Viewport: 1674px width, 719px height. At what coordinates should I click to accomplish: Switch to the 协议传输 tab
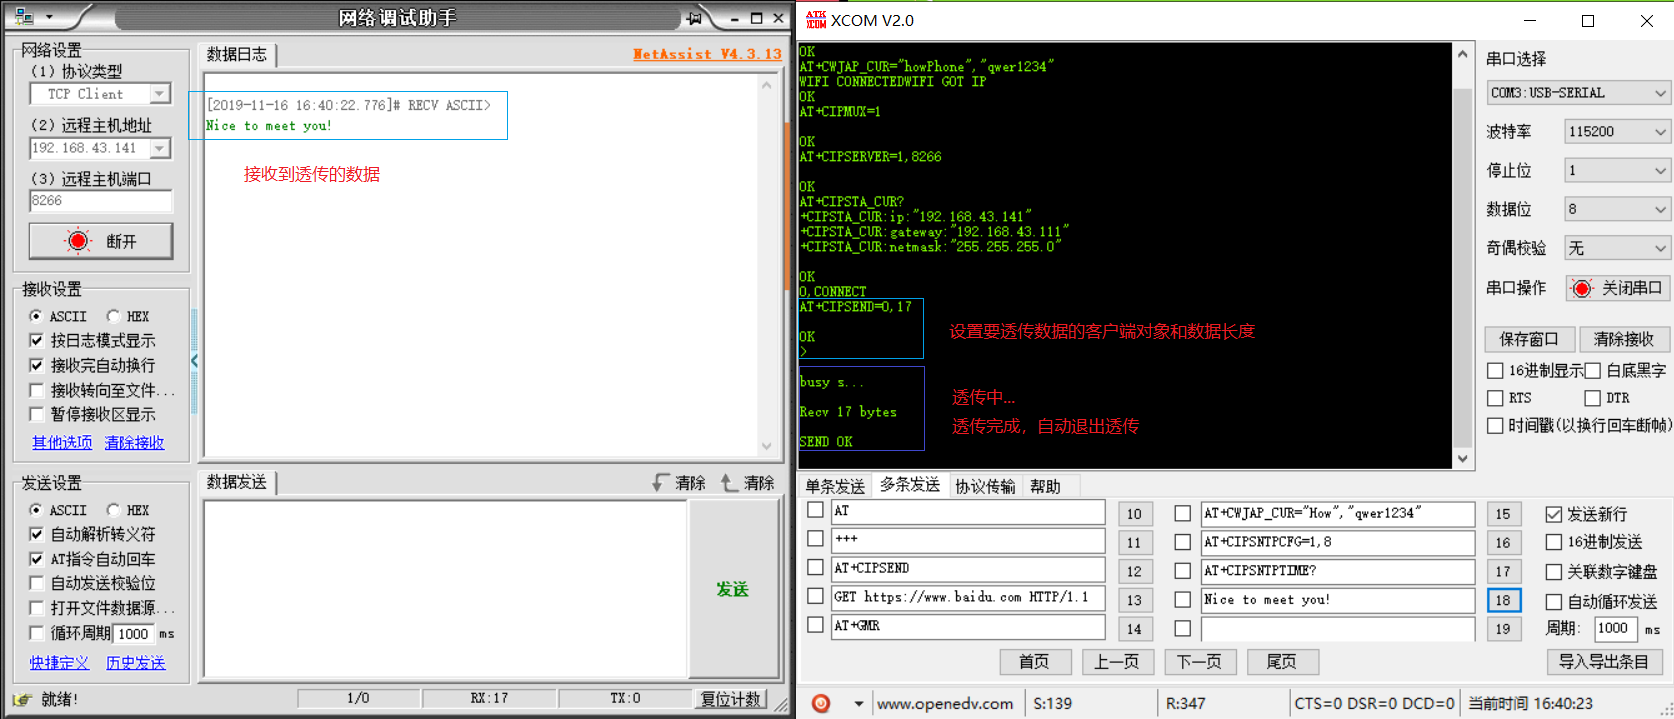coord(985,486)
